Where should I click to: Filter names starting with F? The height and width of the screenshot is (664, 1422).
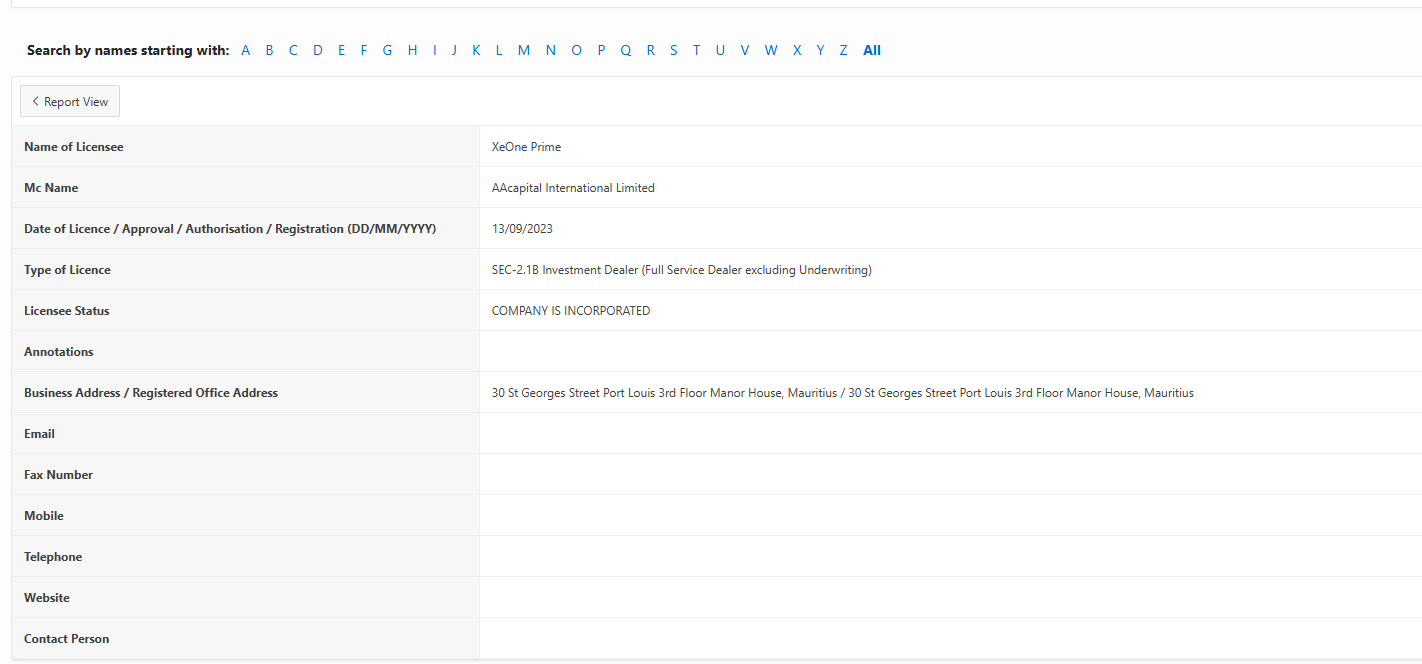coord(364,50)
